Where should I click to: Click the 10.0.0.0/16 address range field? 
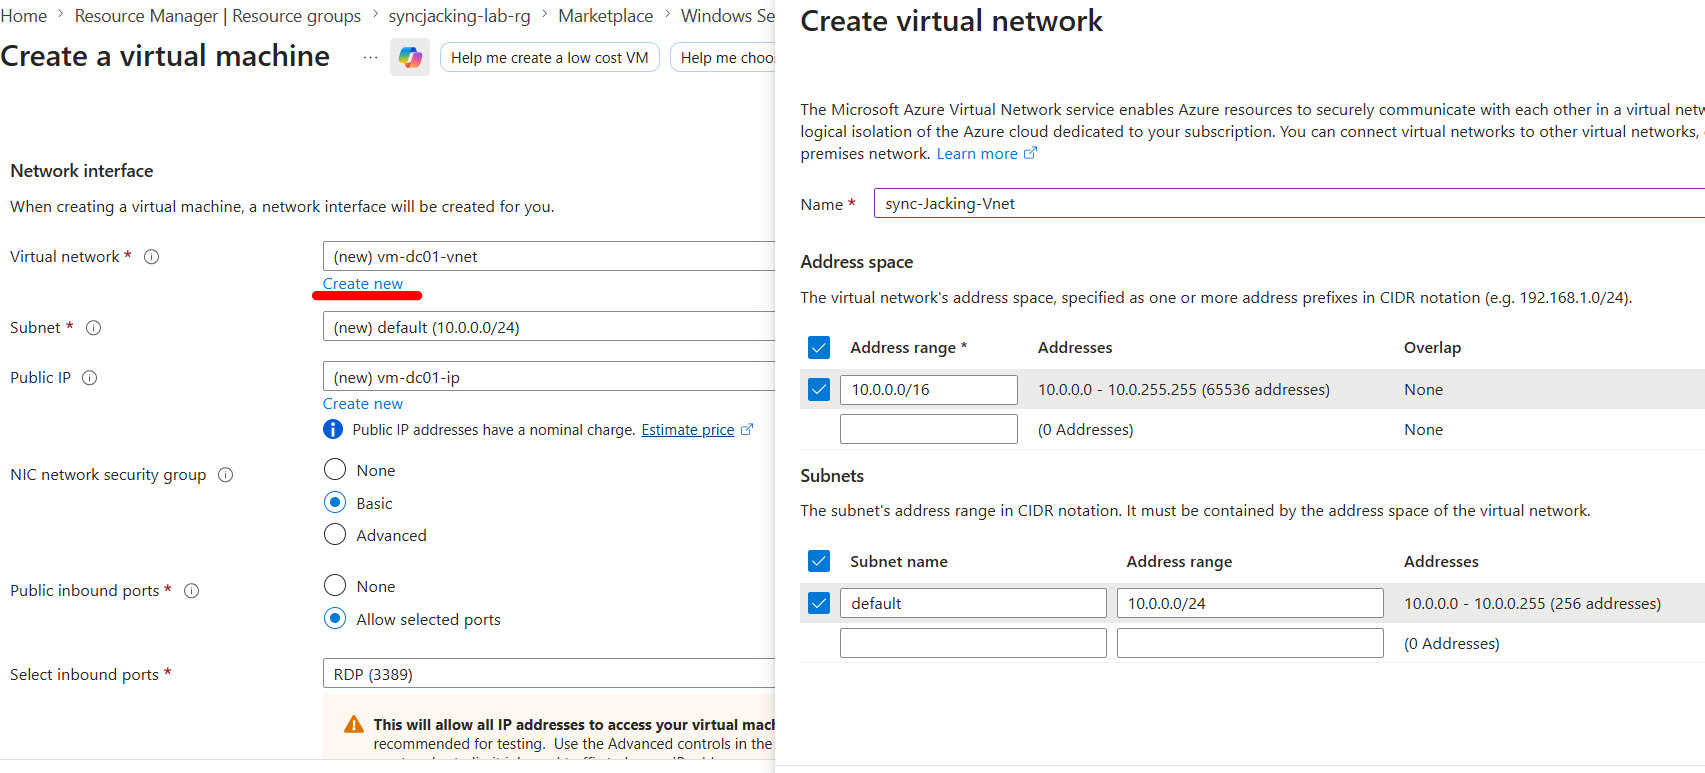pos(929,390)
